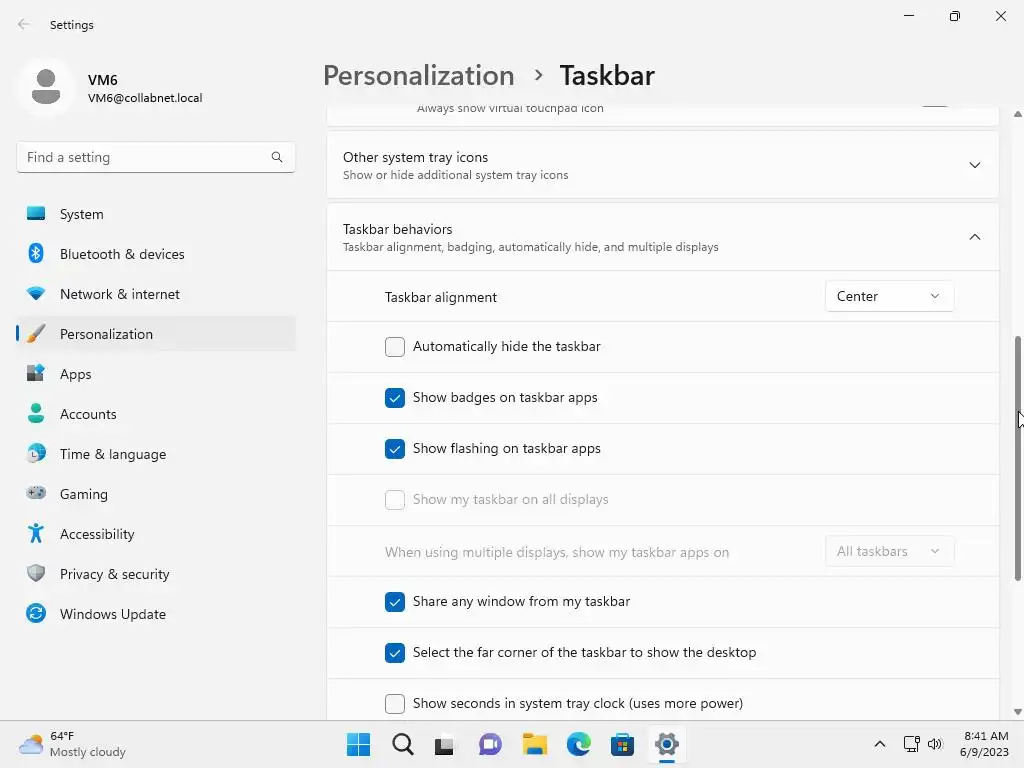Viewport: 1024px width, 768px height.
Task: Click the back arrow in Settings header
Action: pos(24,24)
